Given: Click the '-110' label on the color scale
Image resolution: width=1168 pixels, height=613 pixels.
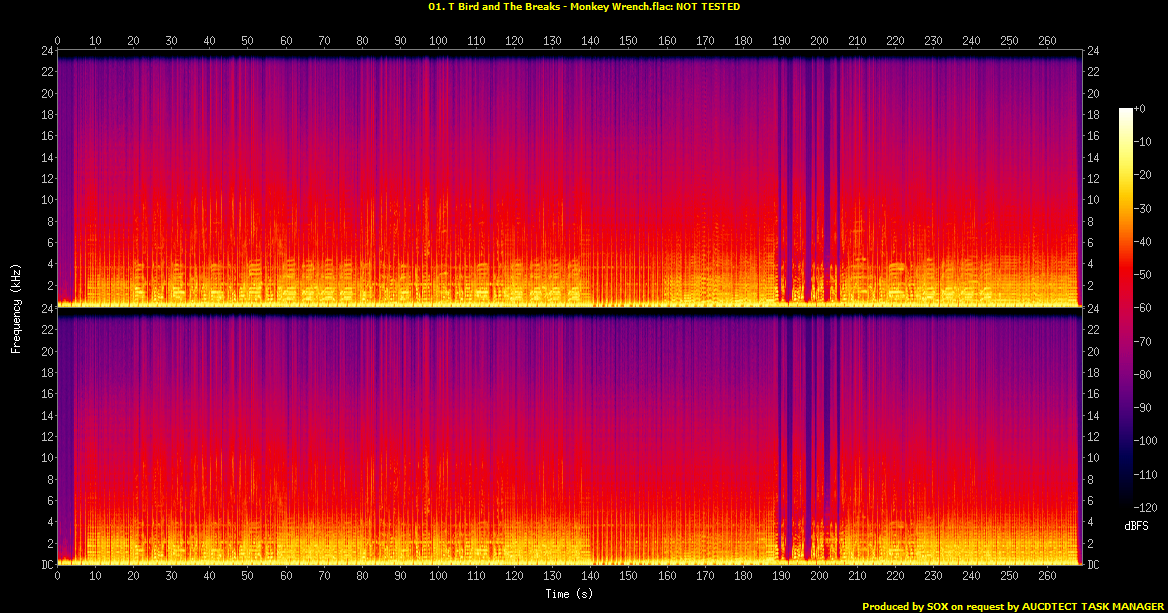Looking at the screenshot, I should (x=1146, y=474).
